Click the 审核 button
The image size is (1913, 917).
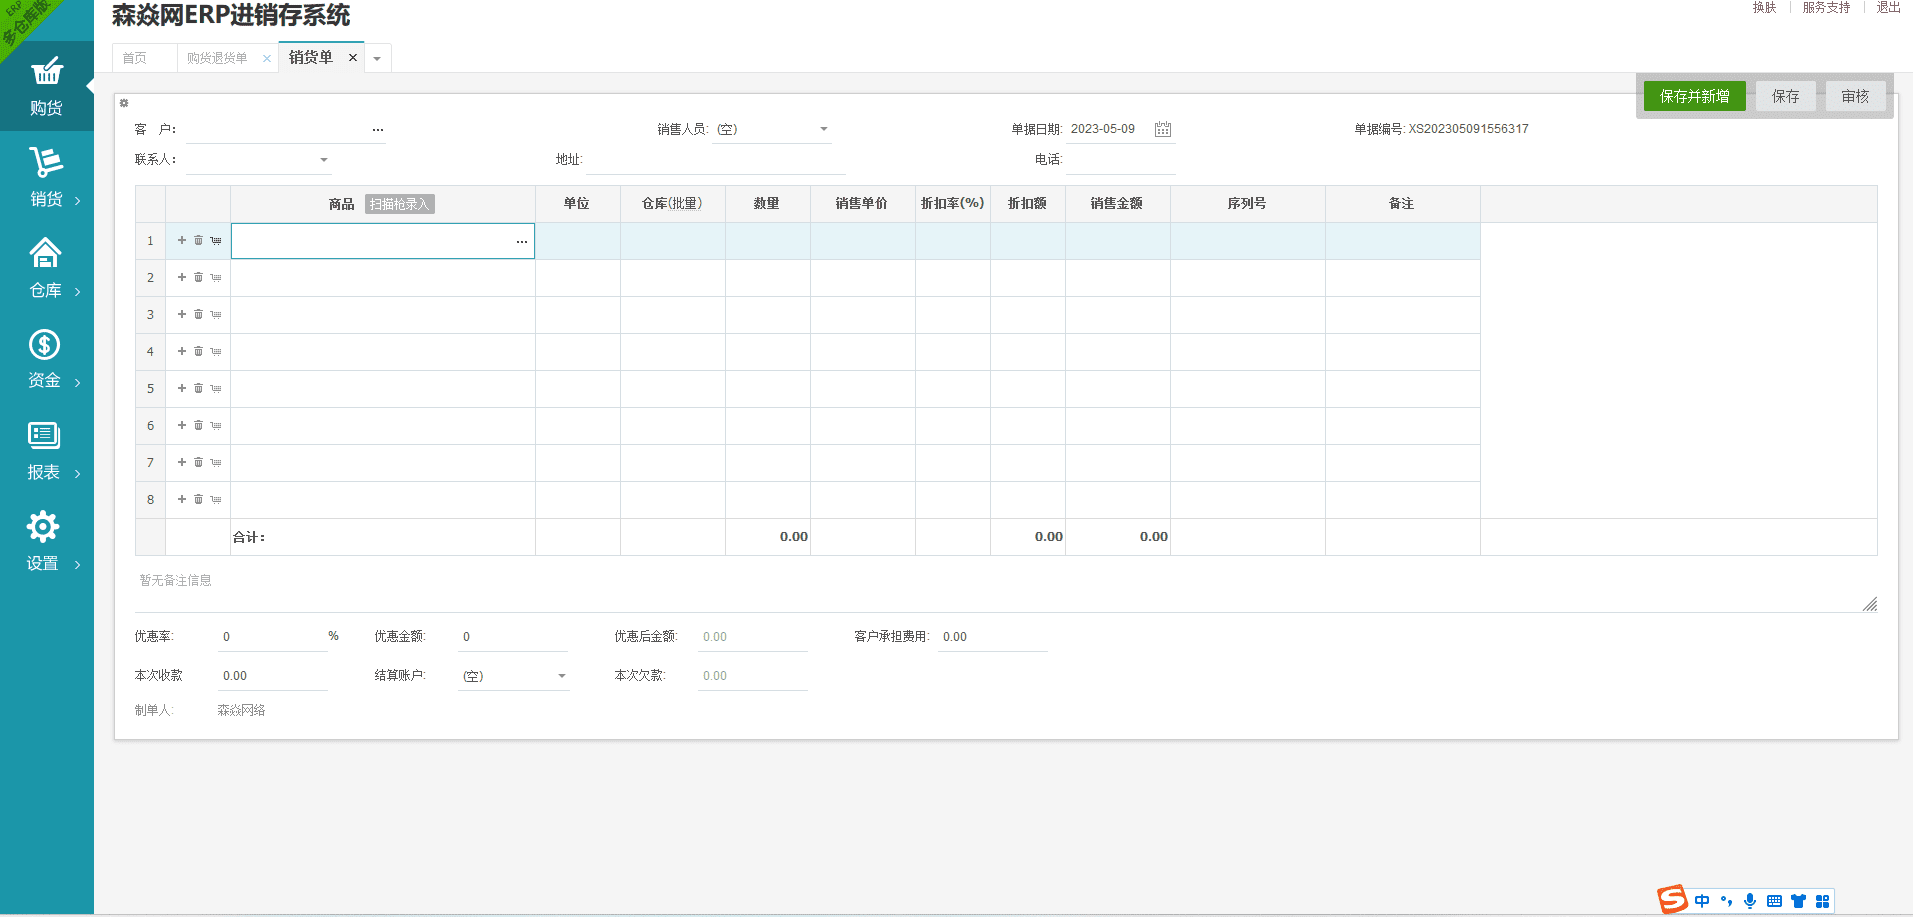point(1856,96)
